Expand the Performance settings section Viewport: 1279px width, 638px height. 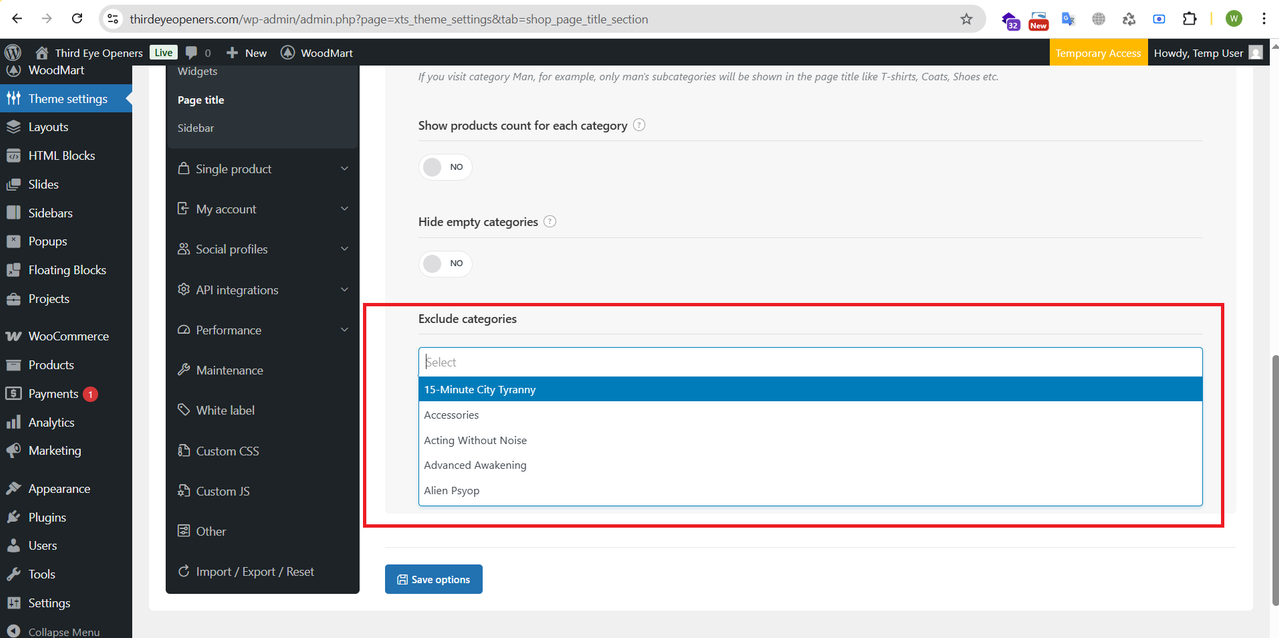pyautogui.click(x=263, y=330)
